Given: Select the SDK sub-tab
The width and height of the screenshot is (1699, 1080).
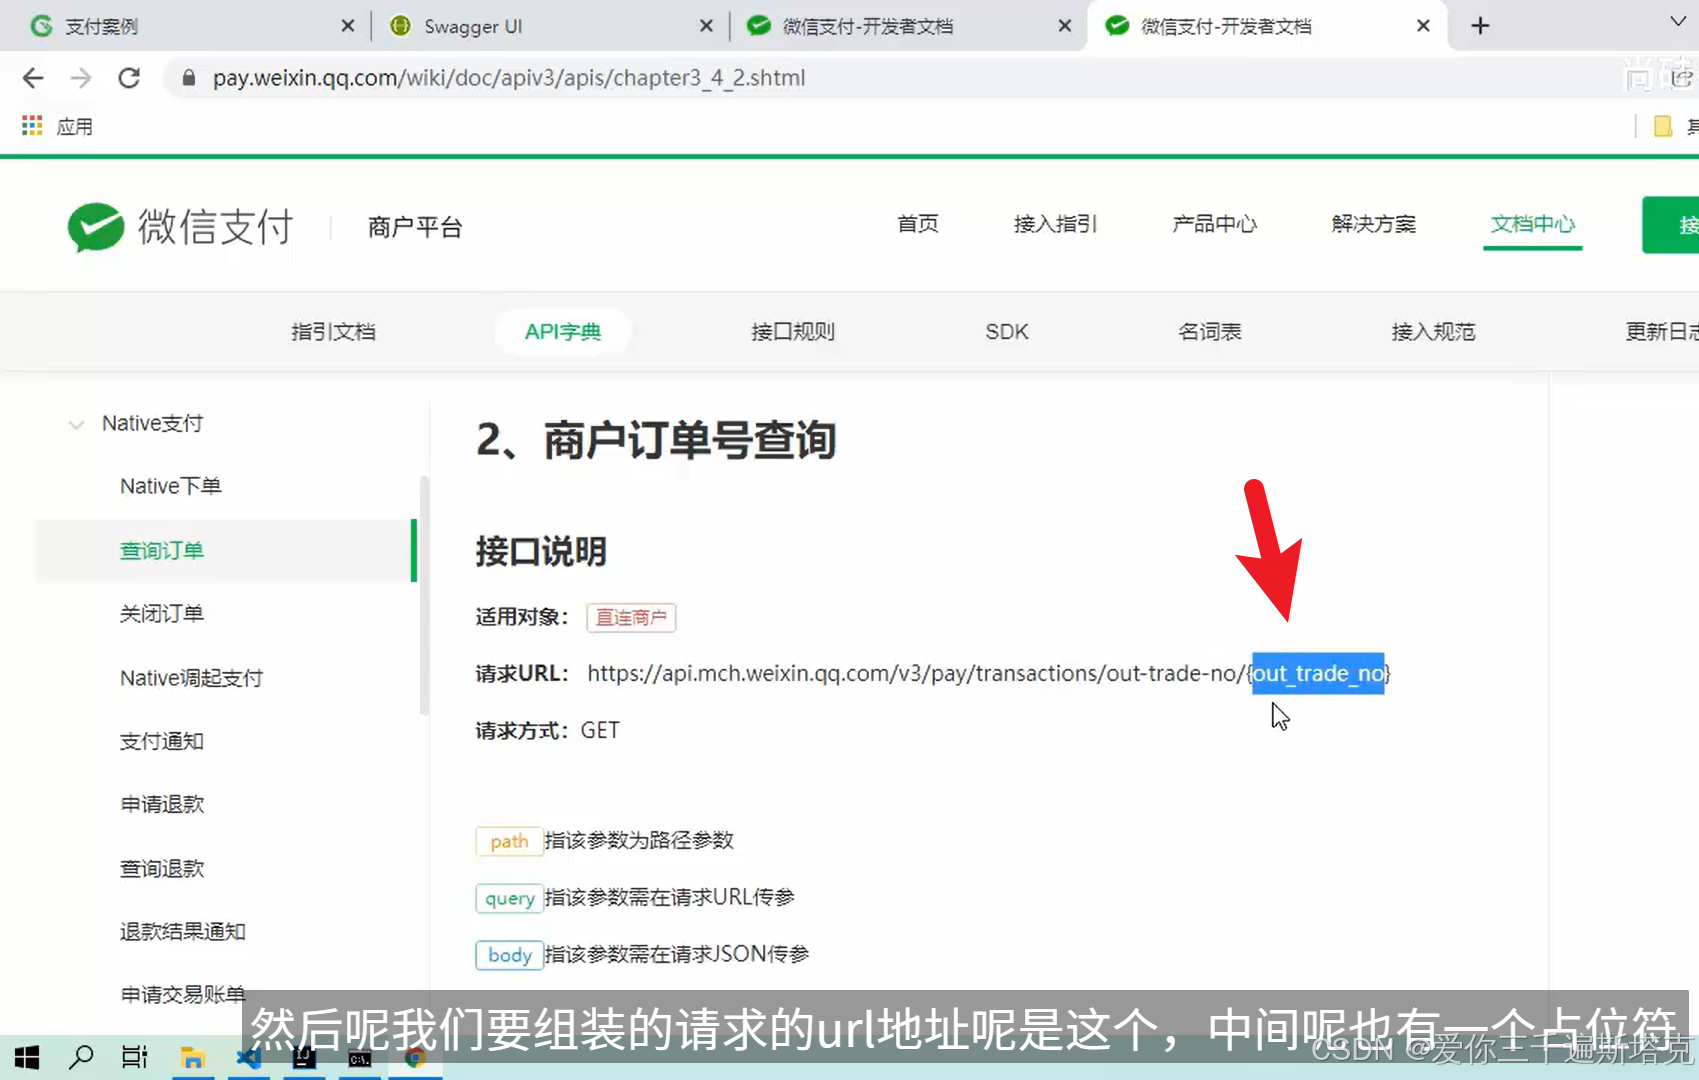Looking at the screenshot, I should coord(1007,332).
